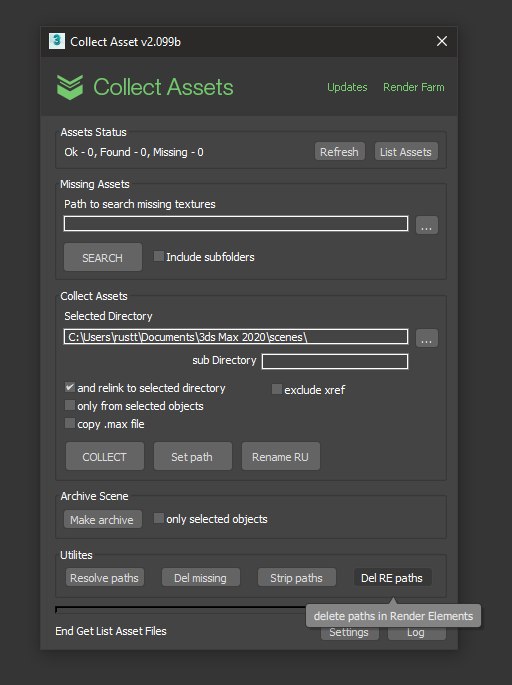Click the Refresh button in Assets Status
The image size is (512, 685).
[339, 152]
